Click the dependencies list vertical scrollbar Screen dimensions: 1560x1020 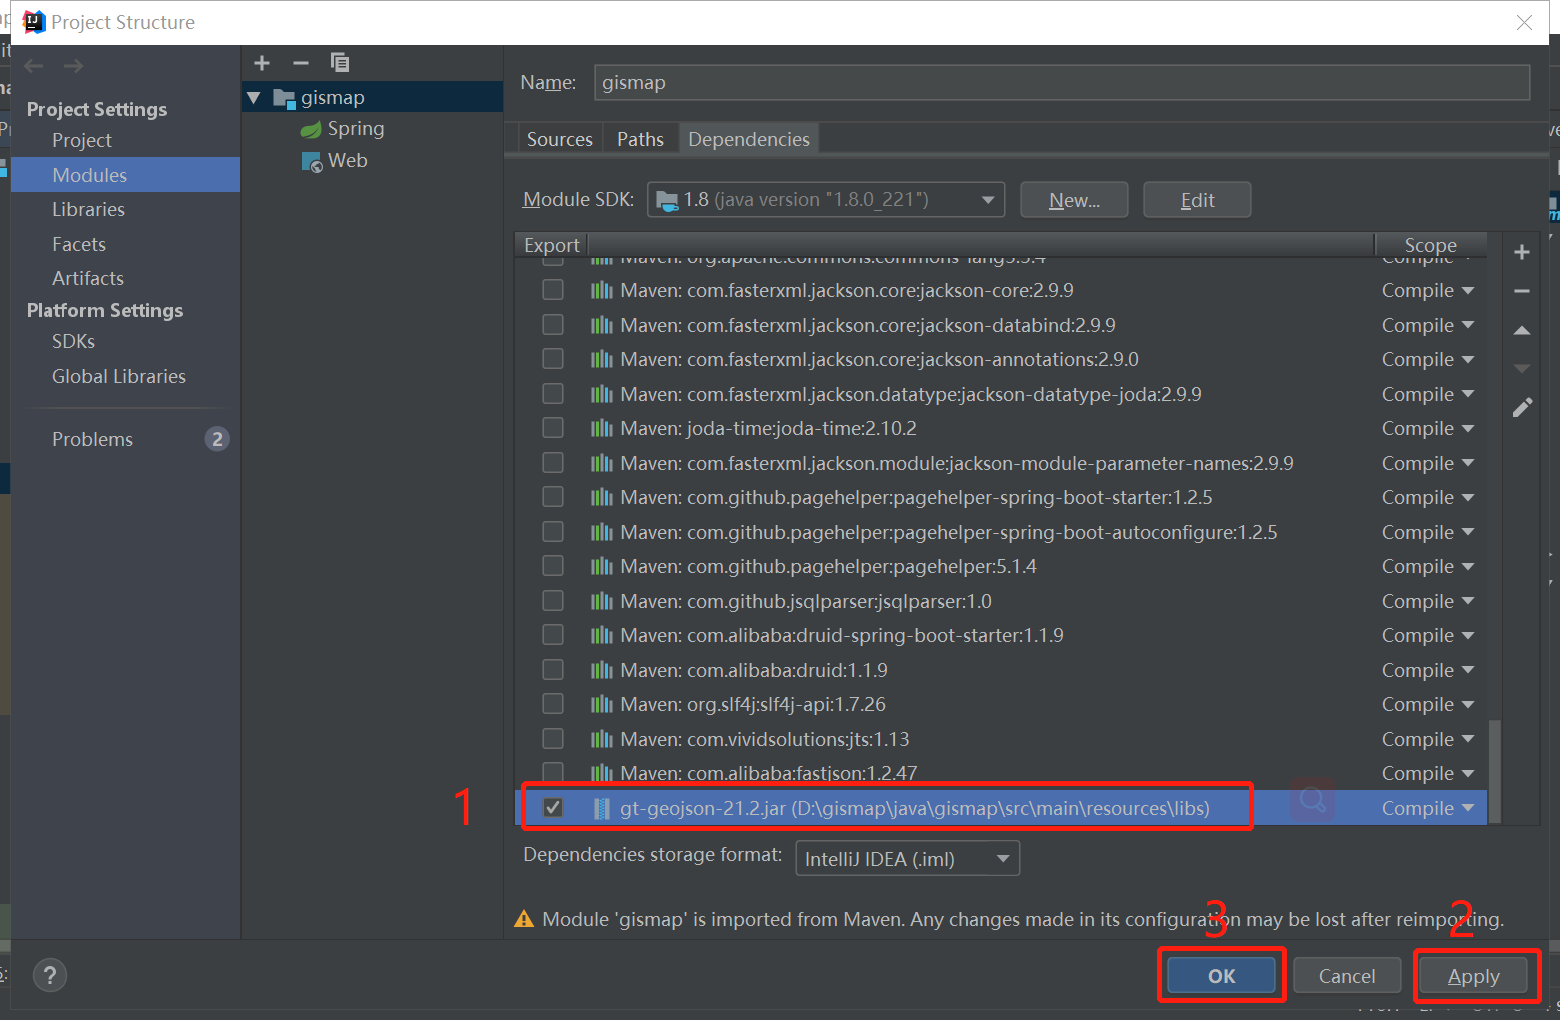tap(1495, 770)
